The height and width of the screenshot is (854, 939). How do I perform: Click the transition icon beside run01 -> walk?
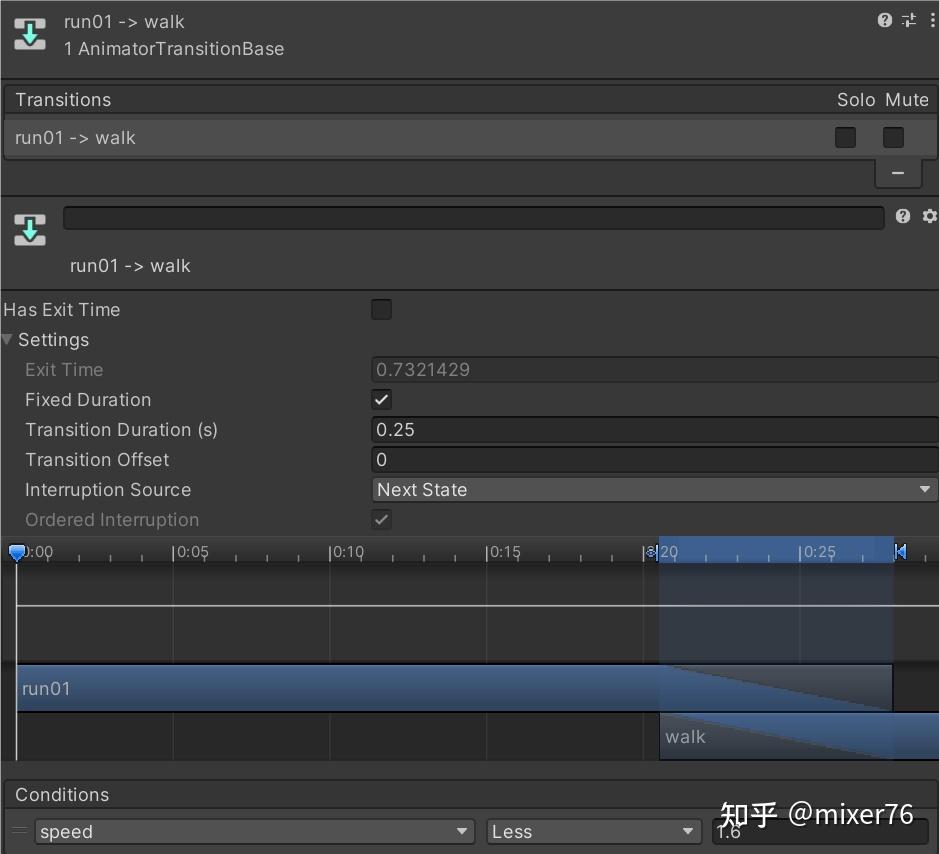coord(29,232)
